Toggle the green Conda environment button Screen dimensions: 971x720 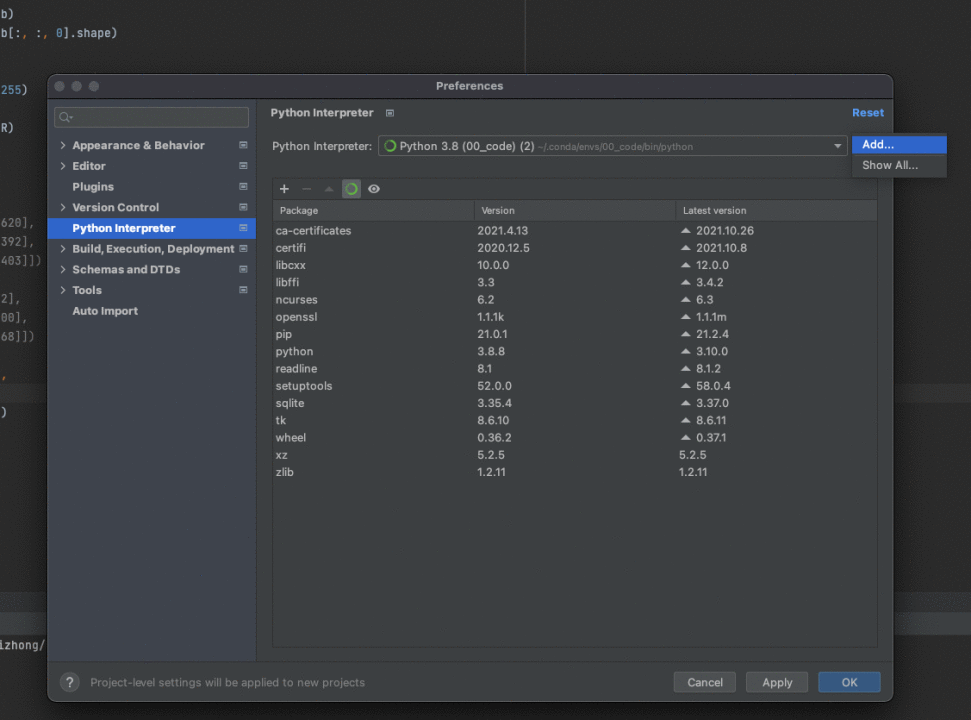tap(351, 189)
